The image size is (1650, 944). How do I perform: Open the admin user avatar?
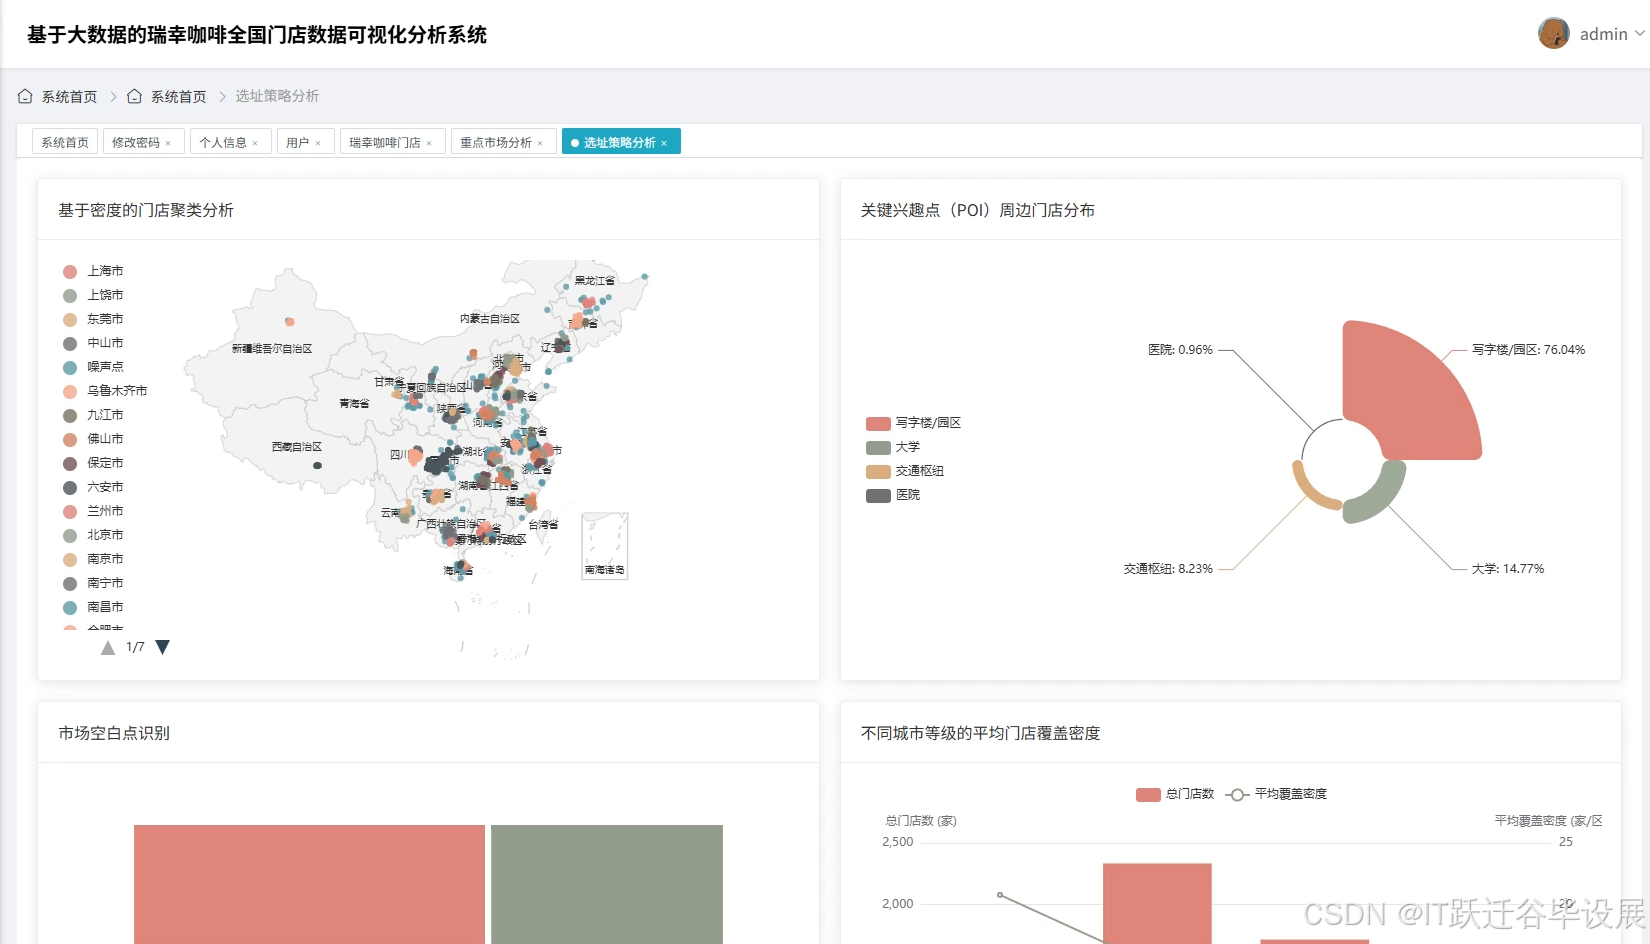(1554, 33)
